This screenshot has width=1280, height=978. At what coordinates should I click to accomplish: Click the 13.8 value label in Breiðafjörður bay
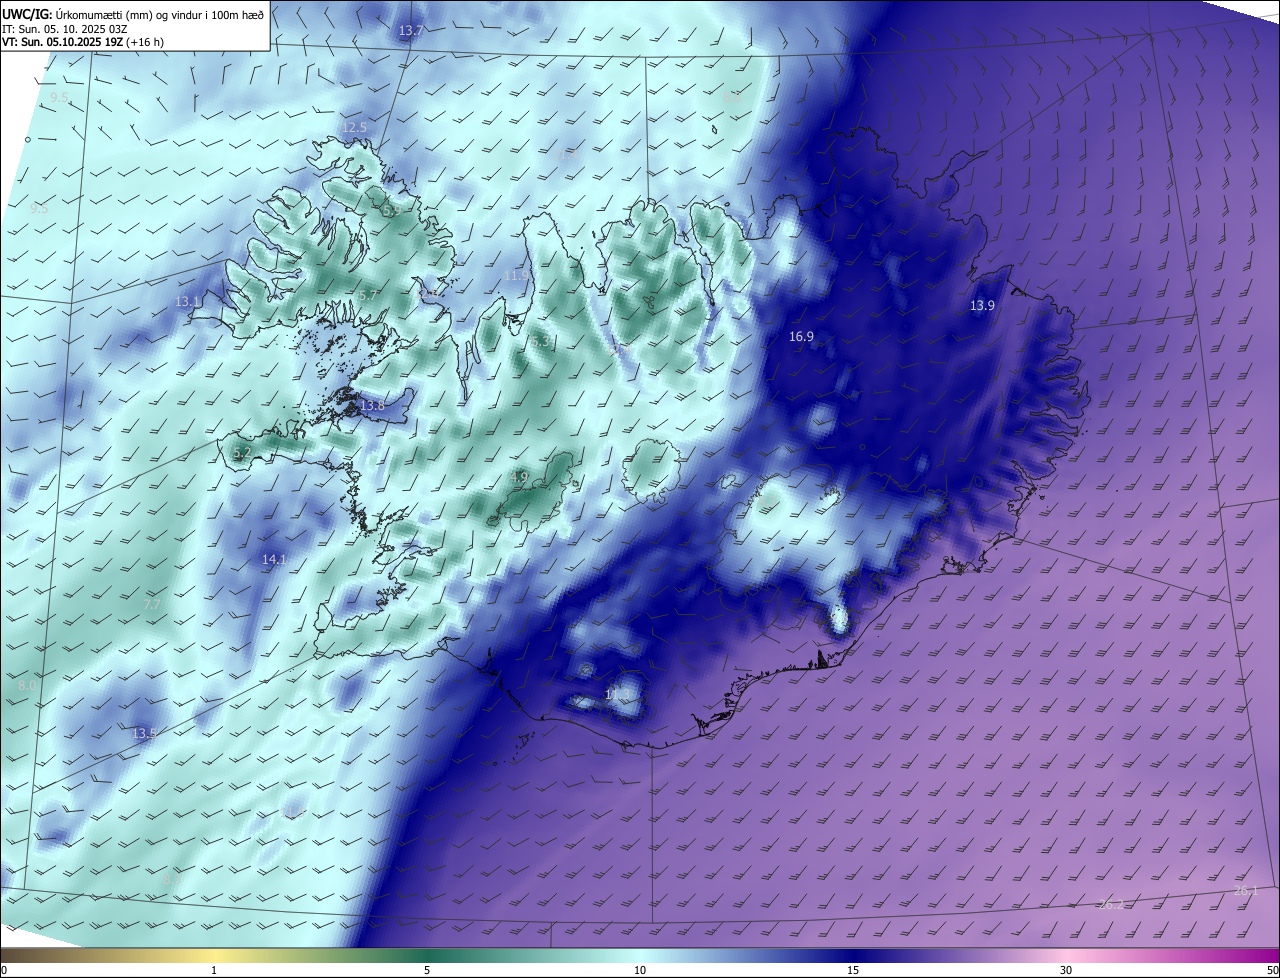click(372, 405)
